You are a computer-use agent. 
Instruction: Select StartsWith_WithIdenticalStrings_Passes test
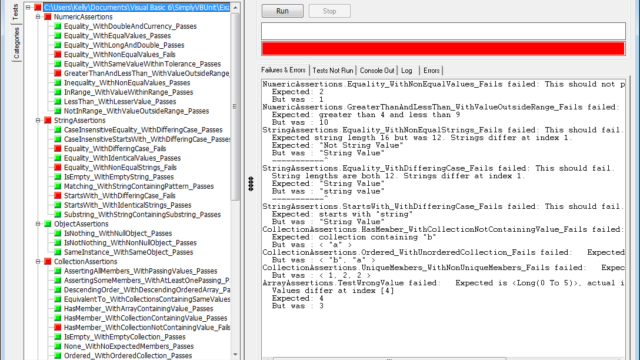127,205
